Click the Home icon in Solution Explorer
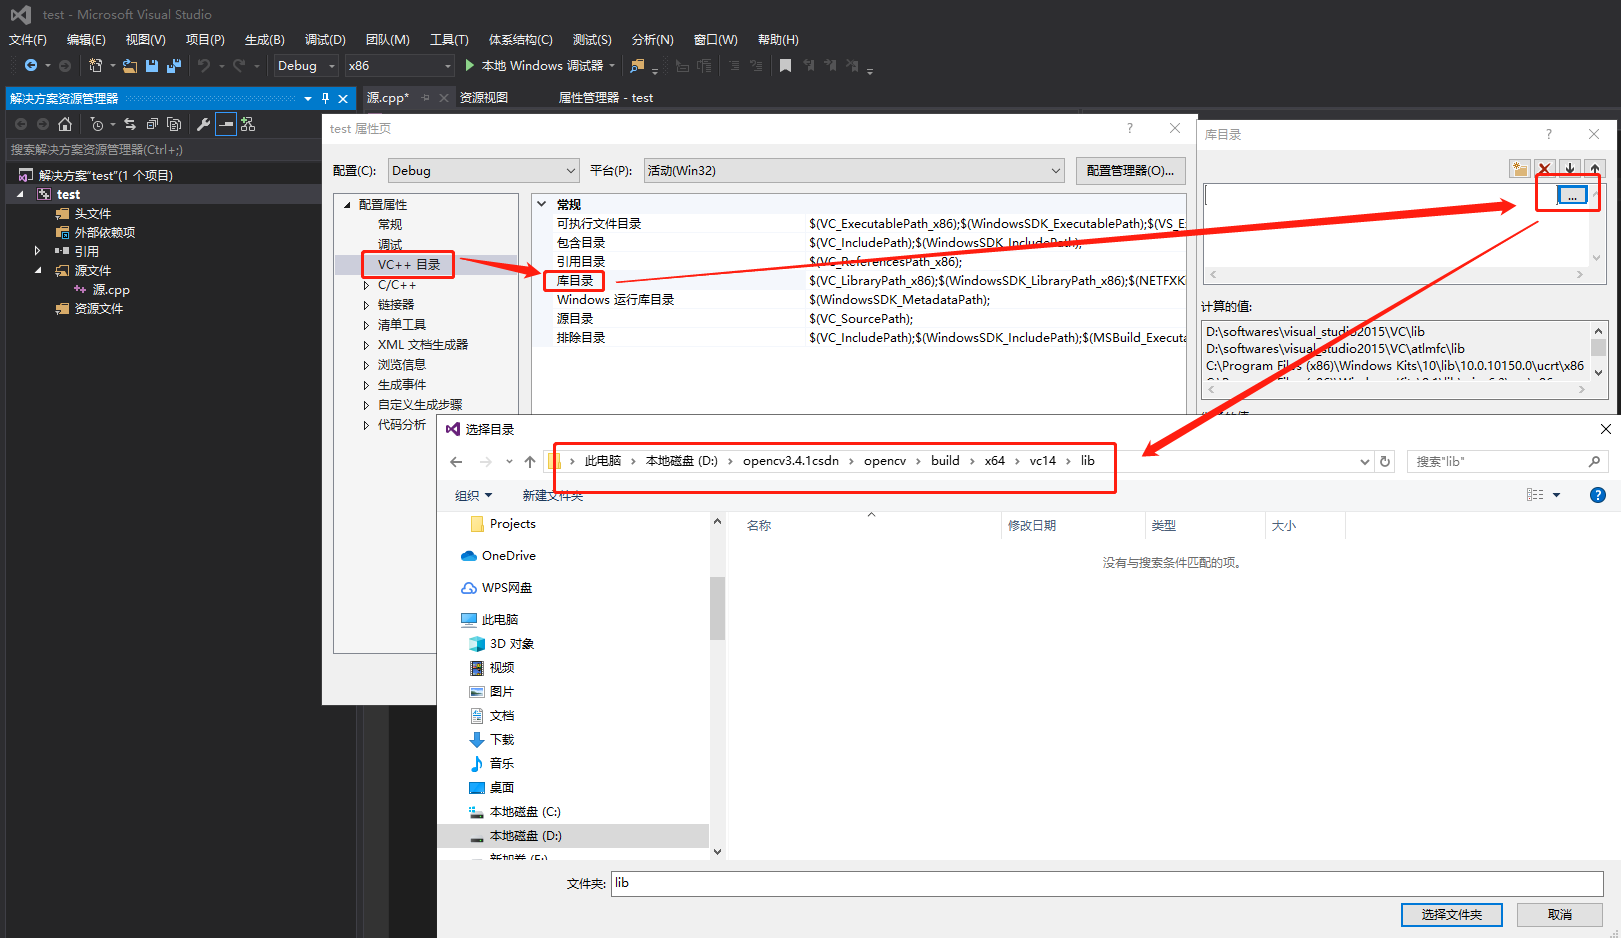This screenshot has width=1621, height=938. tap(65, 124)
